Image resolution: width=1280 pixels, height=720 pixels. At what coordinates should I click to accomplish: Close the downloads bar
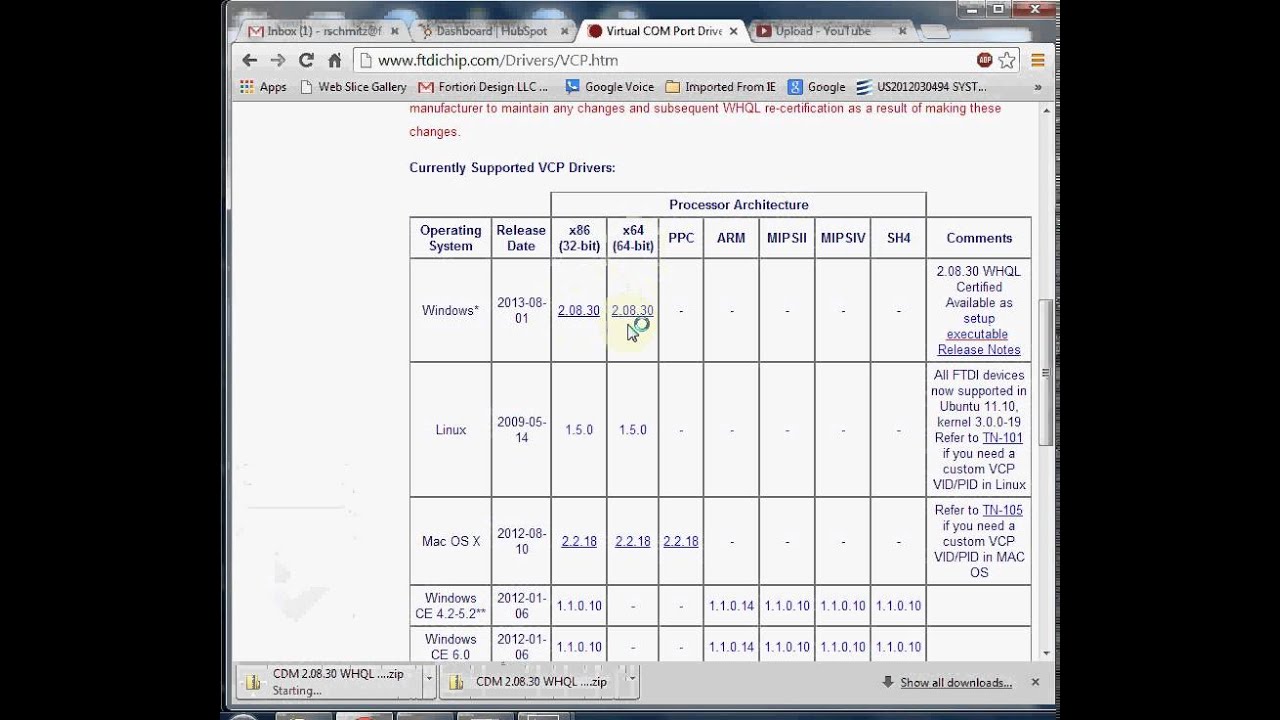point(1035,682)
